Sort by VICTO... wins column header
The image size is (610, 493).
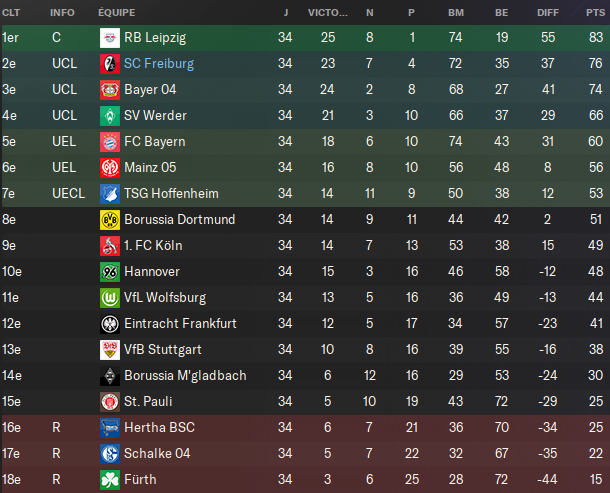click(328, 12)
